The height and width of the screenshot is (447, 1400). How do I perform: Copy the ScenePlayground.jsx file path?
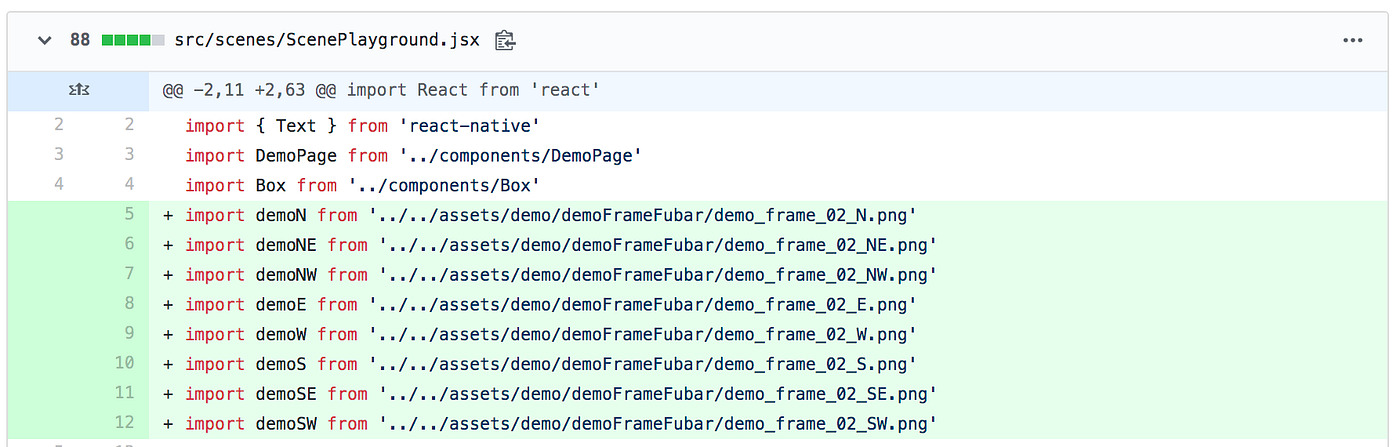506,41
